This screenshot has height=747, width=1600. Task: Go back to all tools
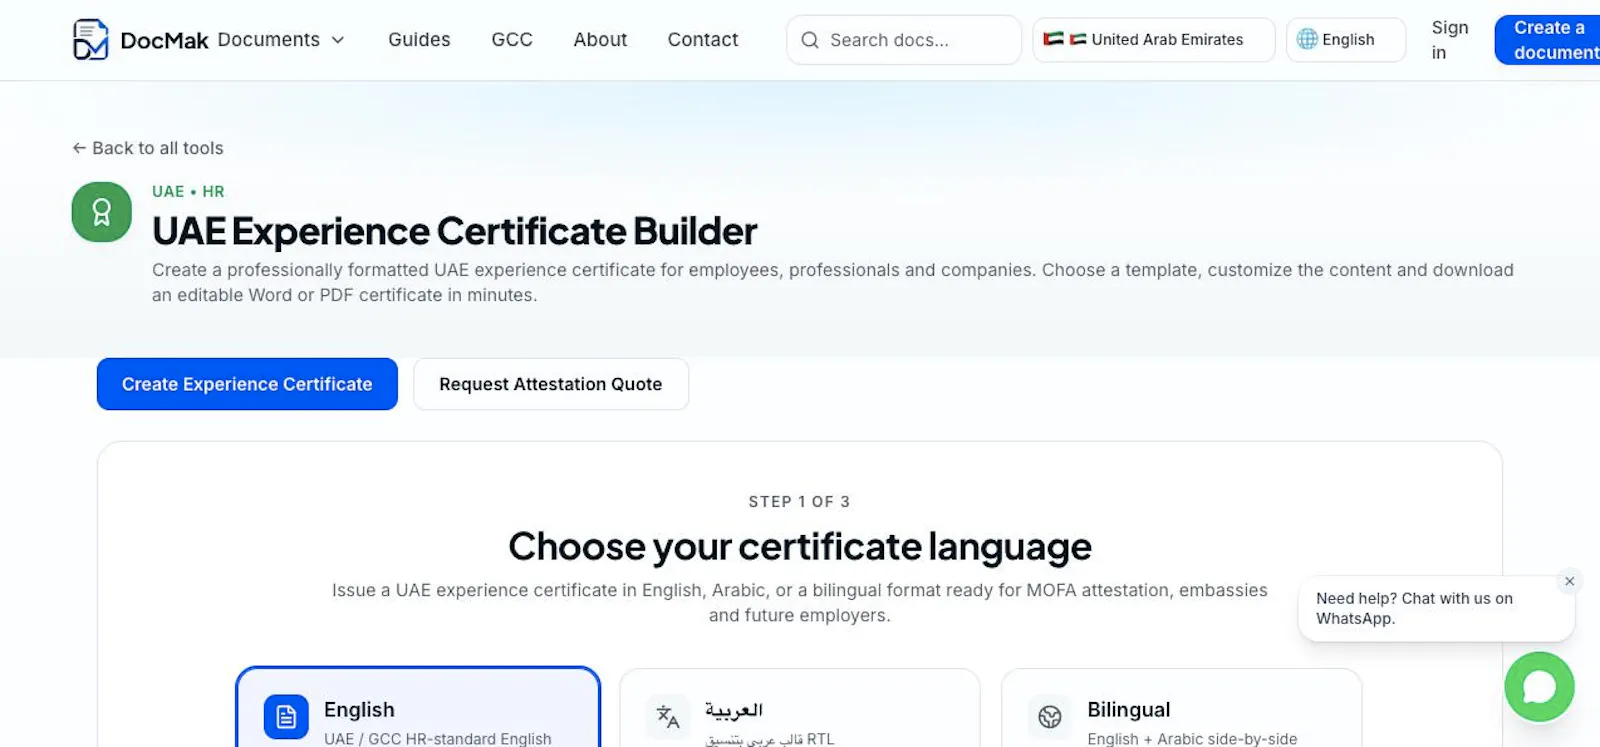pos(148,148)
